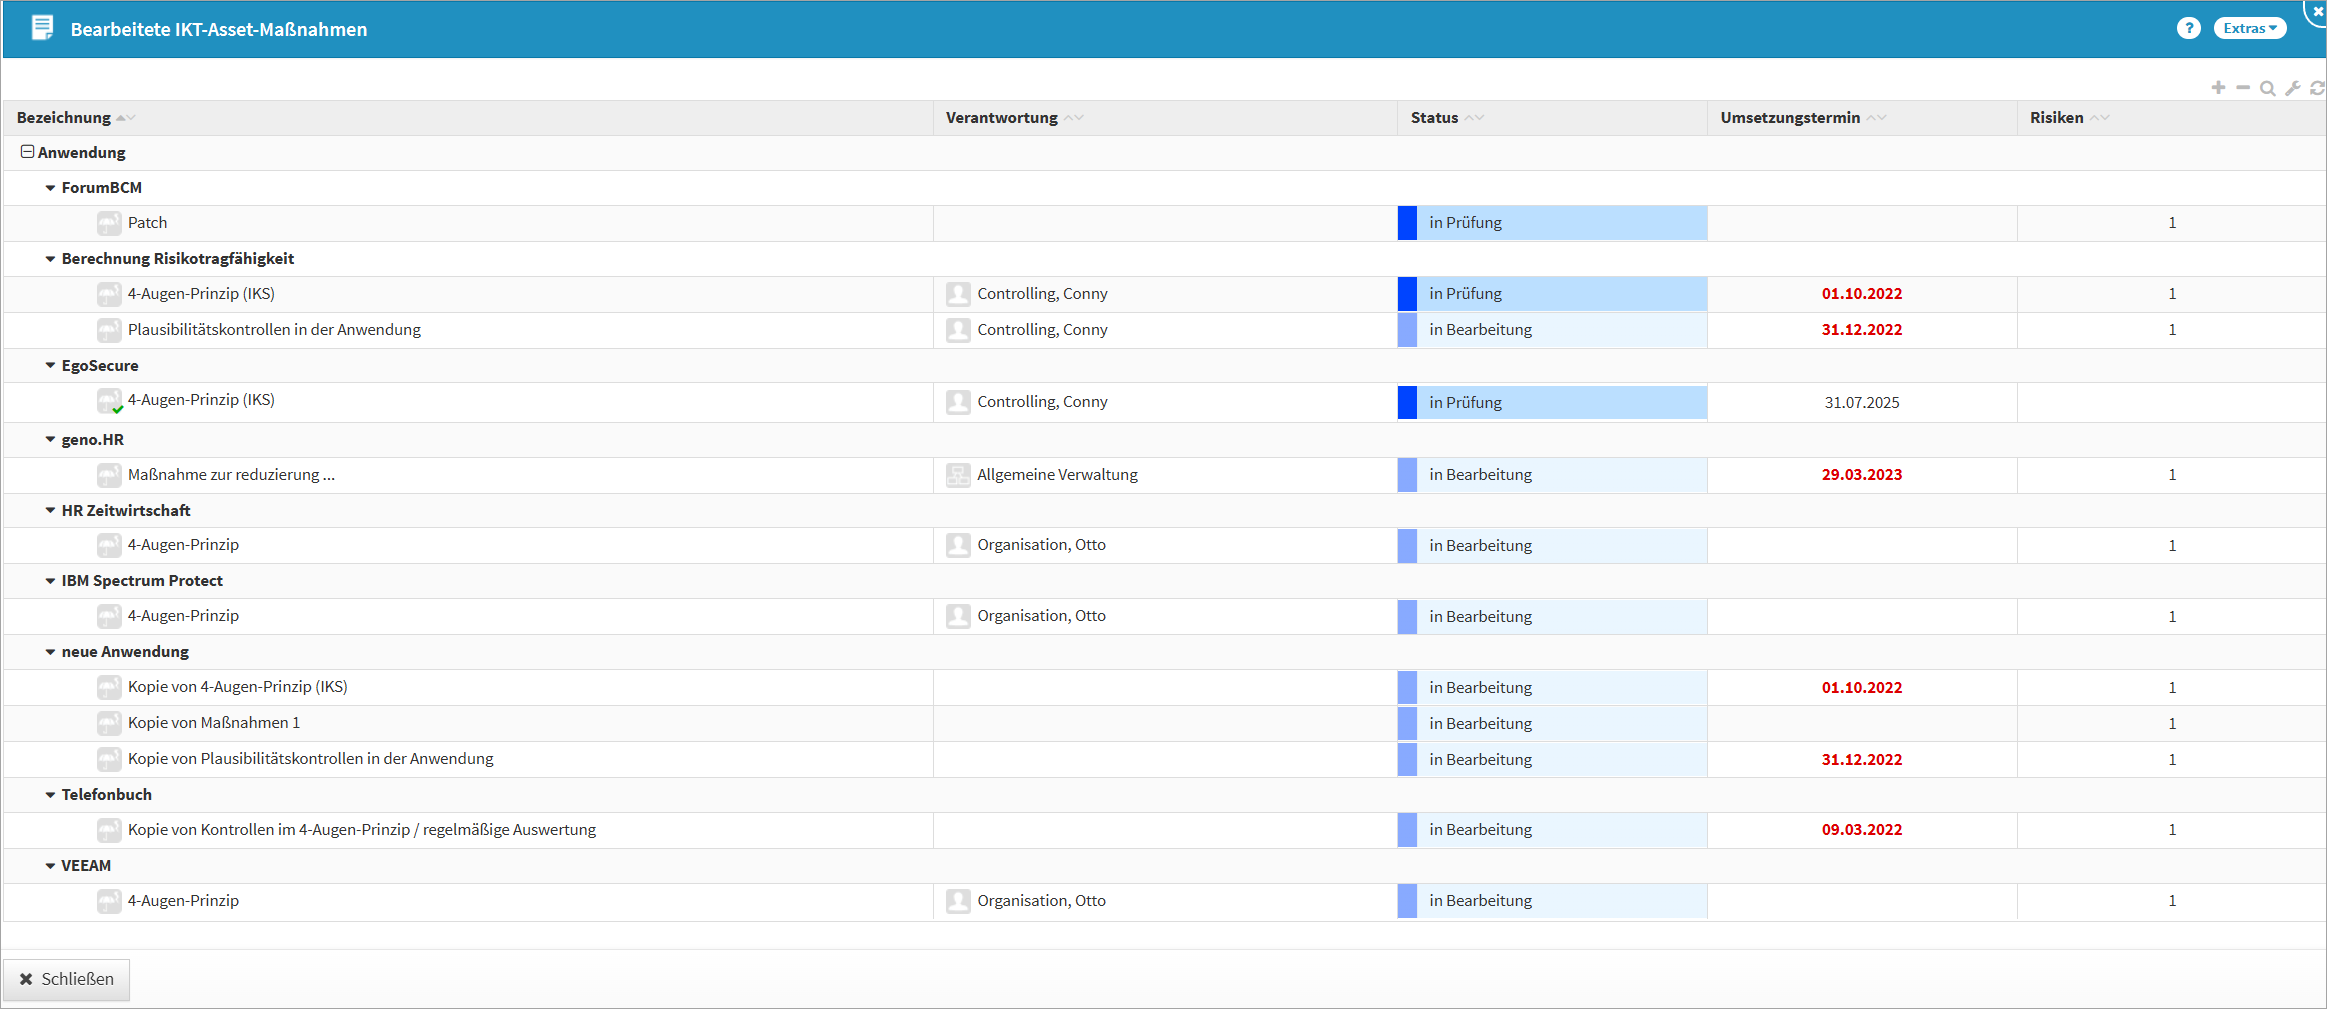Select the 31.07.2025 date cell for EgoSecure
The width and height of the screenshot is (2327, 1009).
click(x=1861, y=403)
